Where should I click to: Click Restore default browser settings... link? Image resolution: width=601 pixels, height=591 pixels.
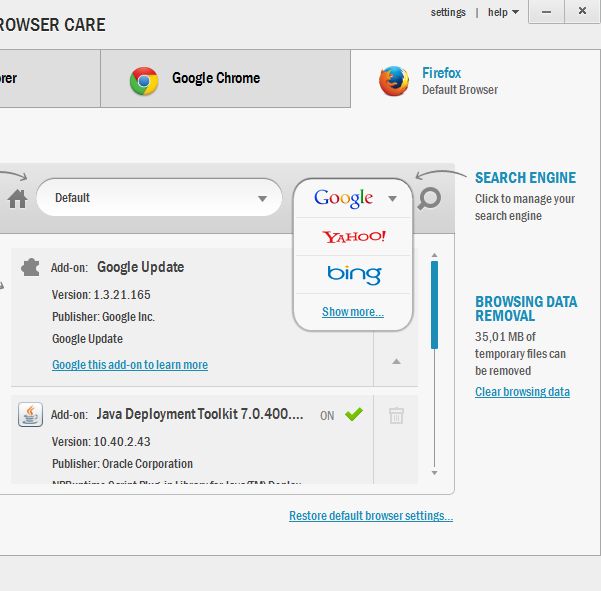(371, 516)
